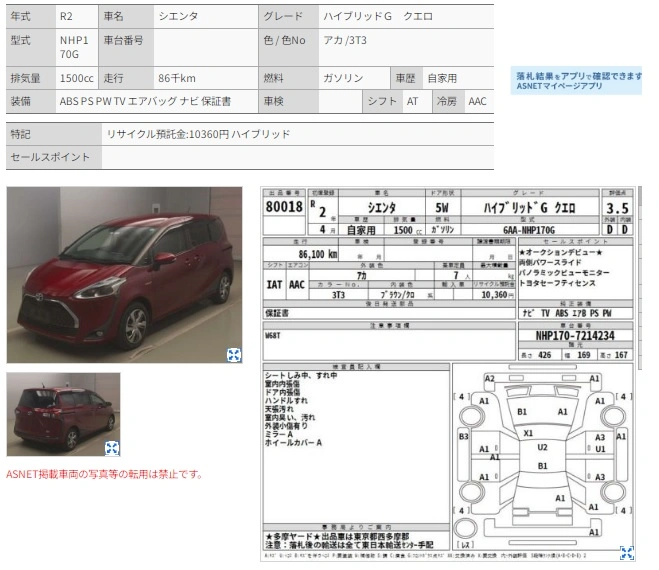Click the red ASNET photo reuse prohibited notice
Screen dimensions: 659x570
(104, 474)
